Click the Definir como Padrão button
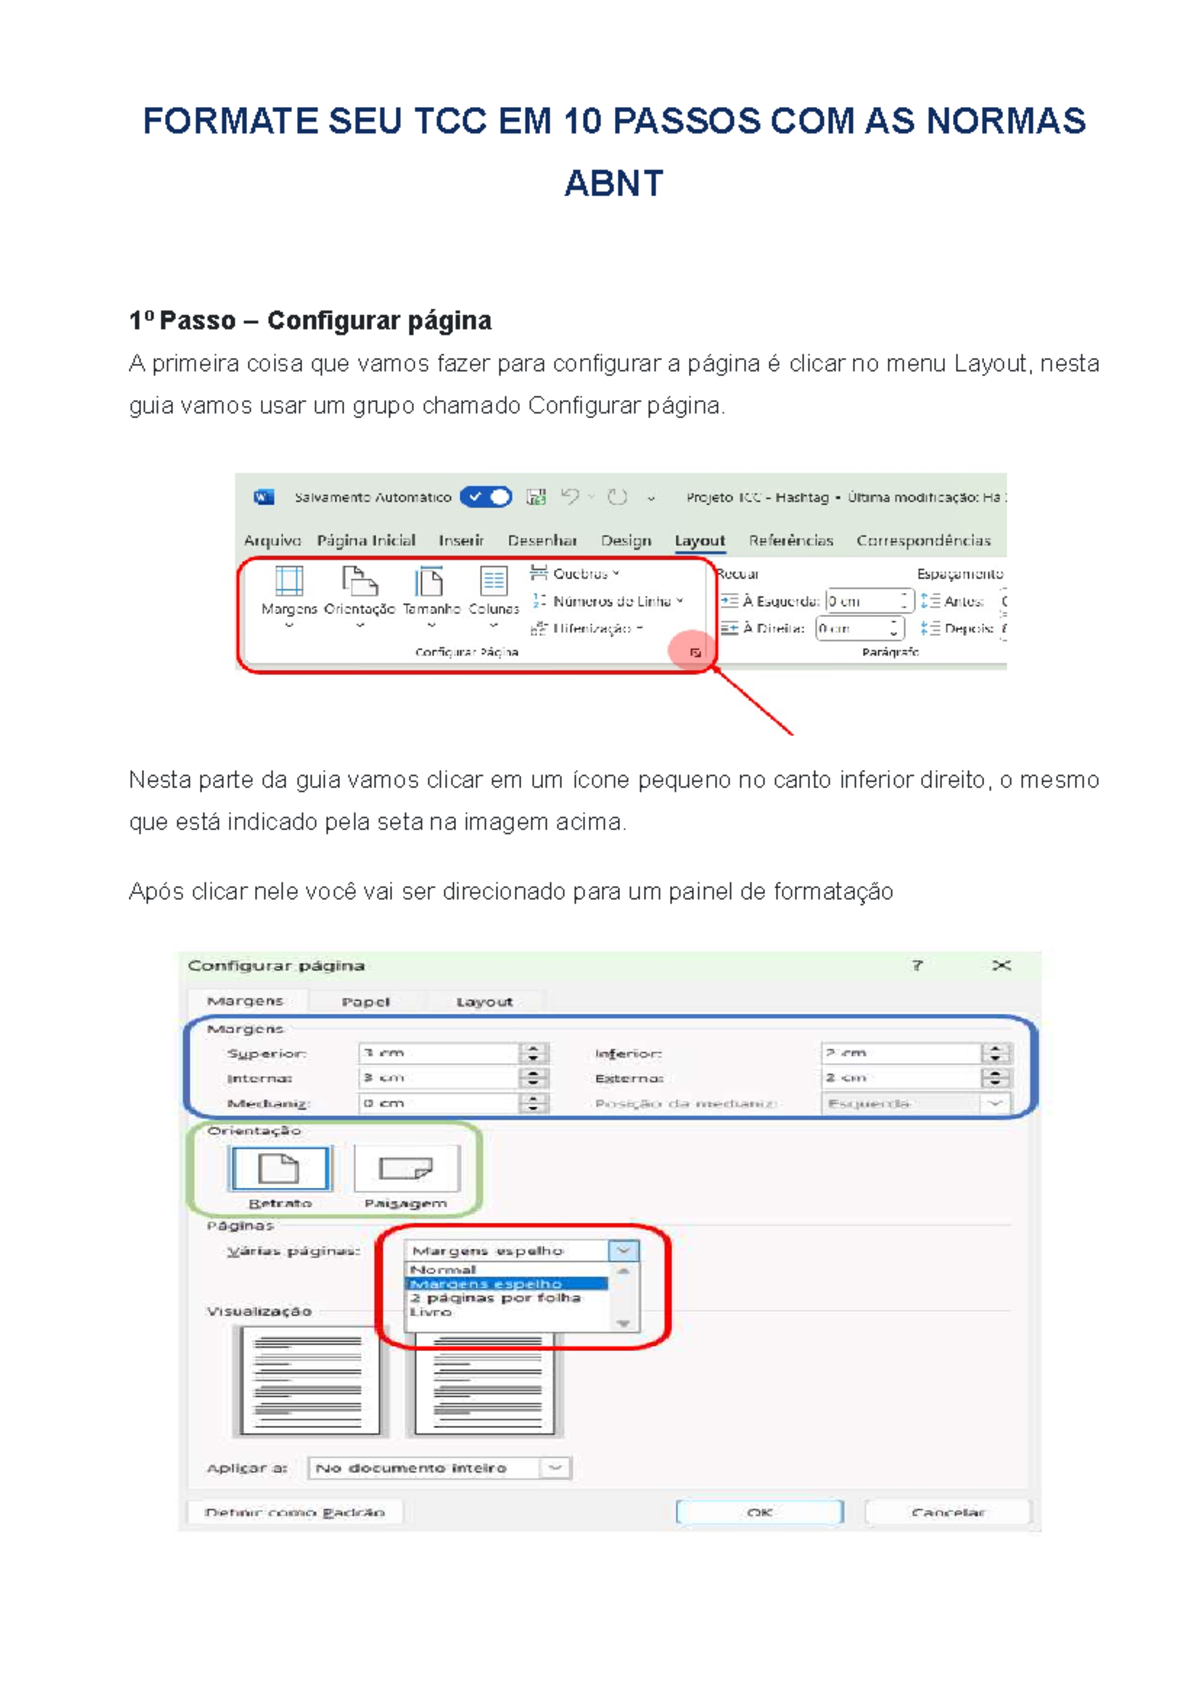The image size is (1200, 1696). point(295,1511)
